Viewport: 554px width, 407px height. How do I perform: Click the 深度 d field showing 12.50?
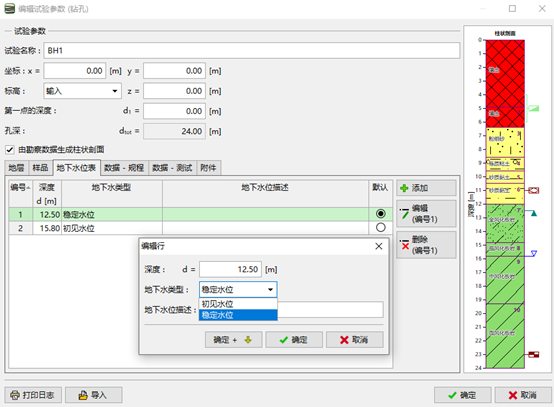230,270
